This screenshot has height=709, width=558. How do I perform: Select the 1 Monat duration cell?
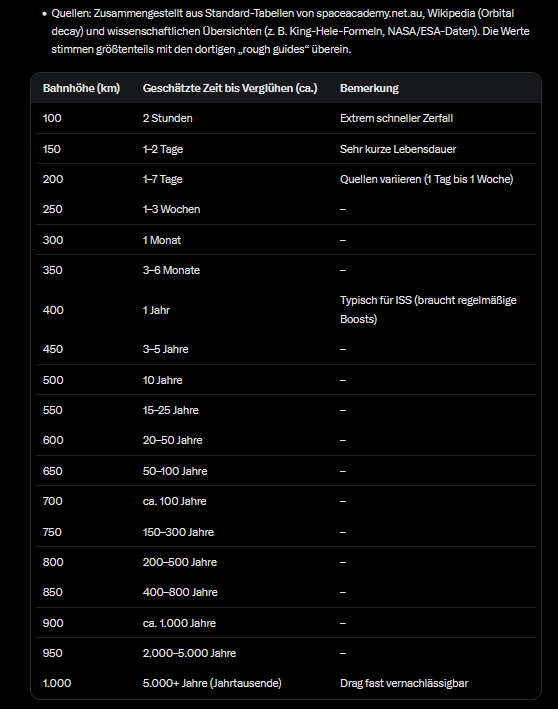tap(162, 240)
